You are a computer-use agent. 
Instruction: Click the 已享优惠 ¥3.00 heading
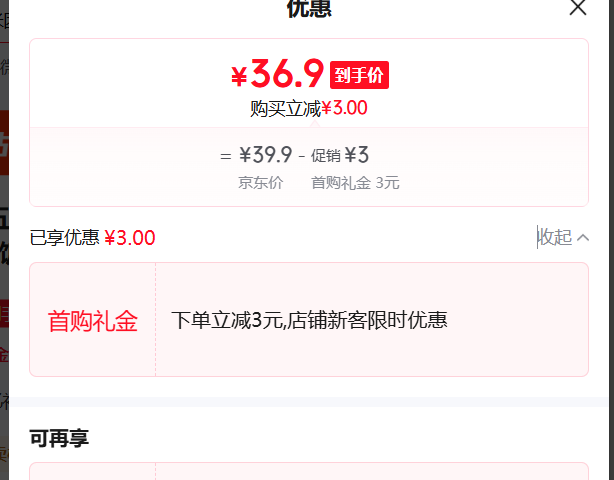point(92,238)
